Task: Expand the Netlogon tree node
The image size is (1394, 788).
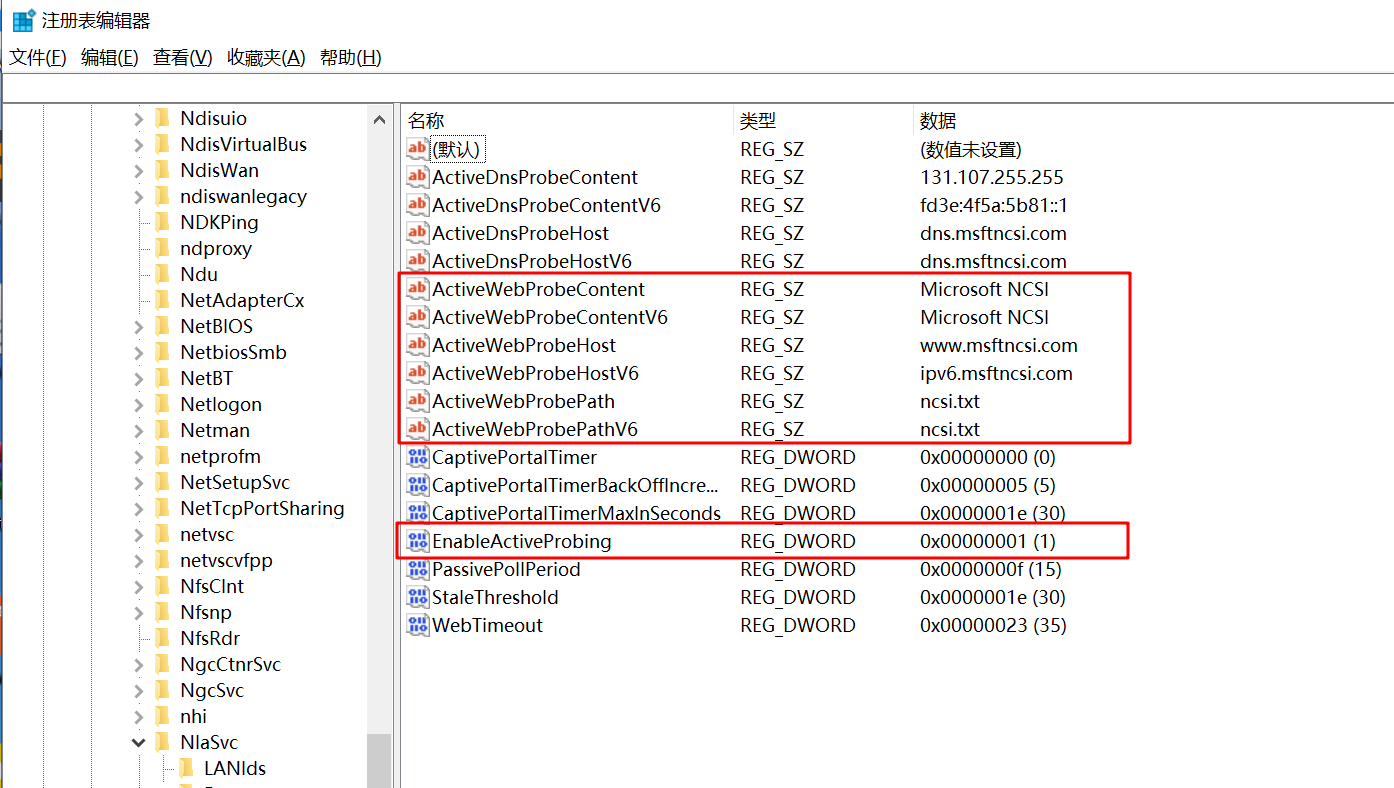Action: 139,405
